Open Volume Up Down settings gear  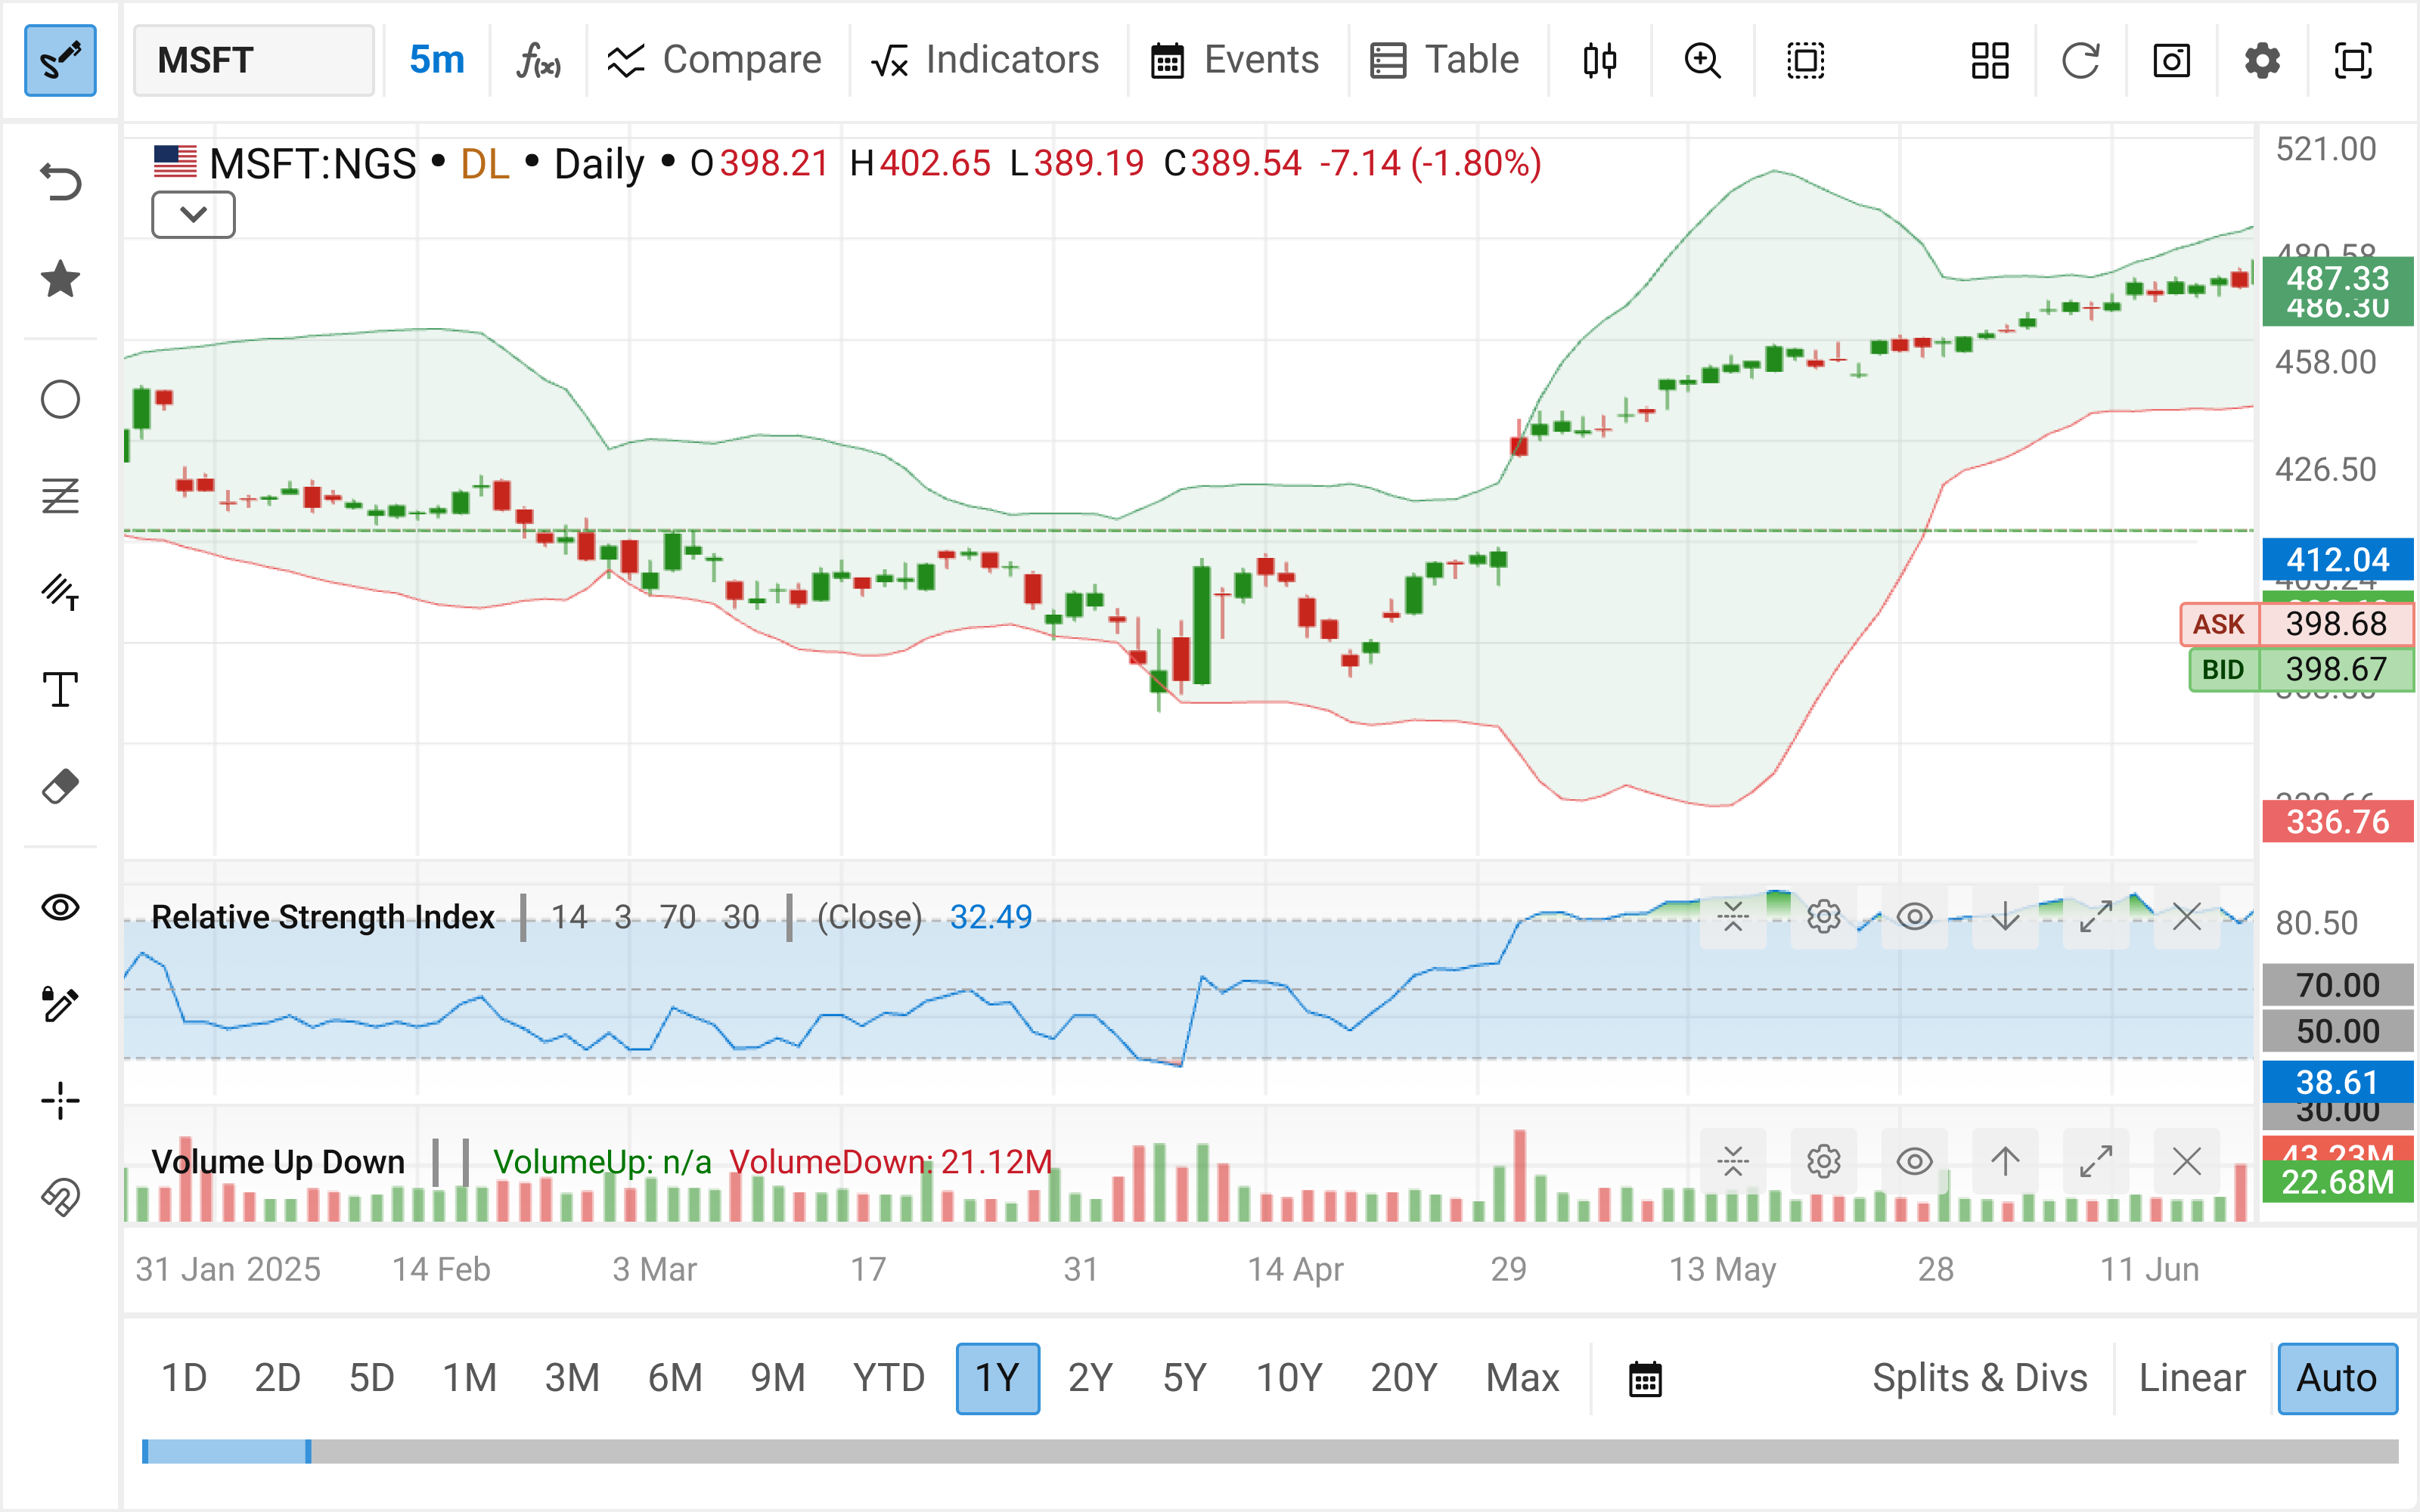tap(1824, 1161)
